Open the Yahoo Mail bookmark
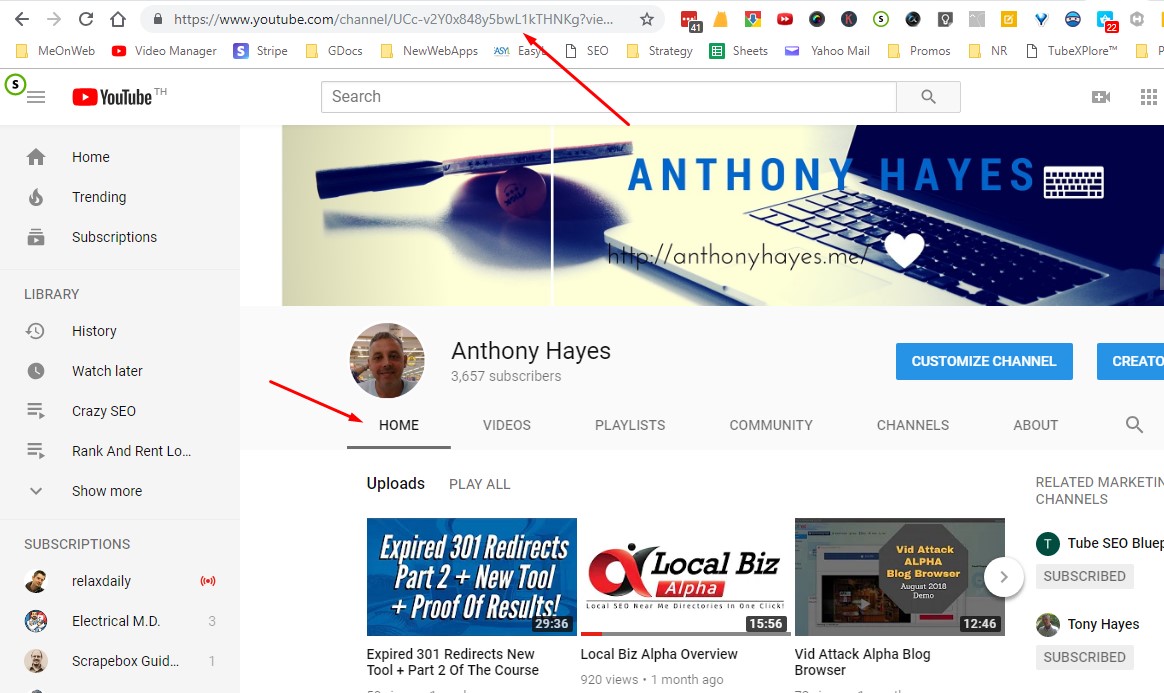1164x693 pixels. [827, 50]
